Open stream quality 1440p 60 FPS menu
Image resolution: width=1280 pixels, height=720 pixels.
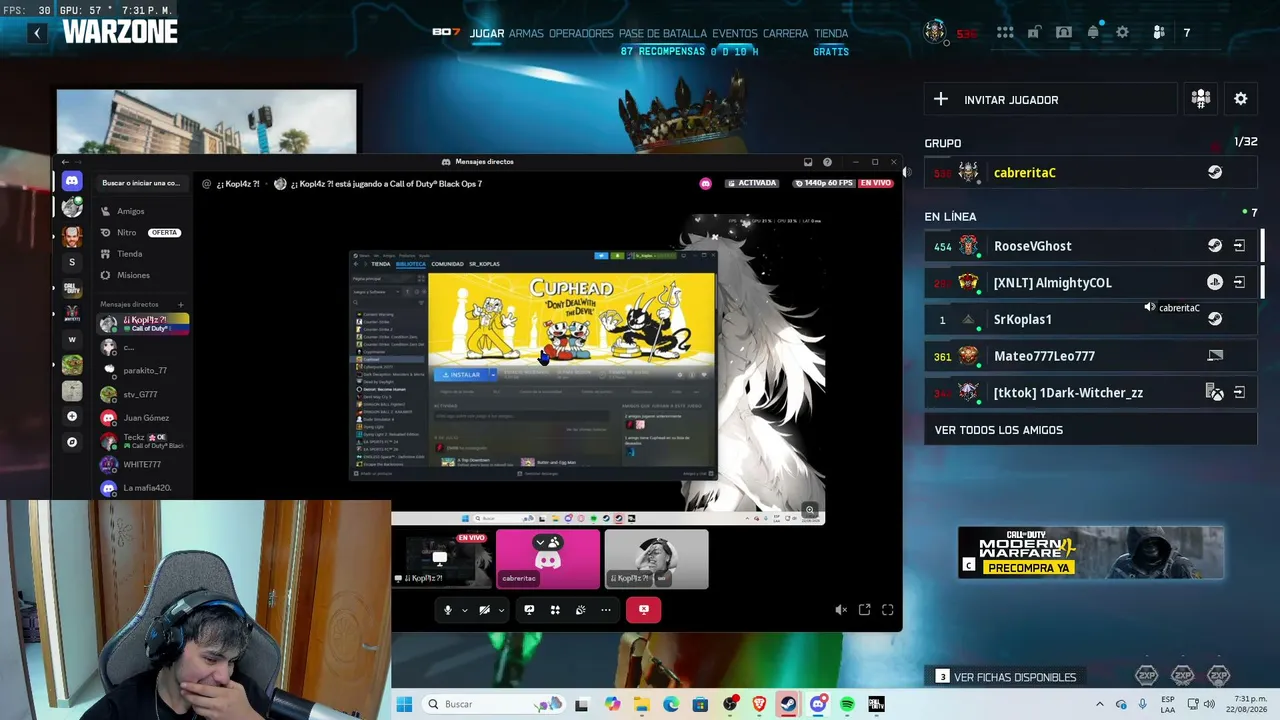tap(822, 183)
